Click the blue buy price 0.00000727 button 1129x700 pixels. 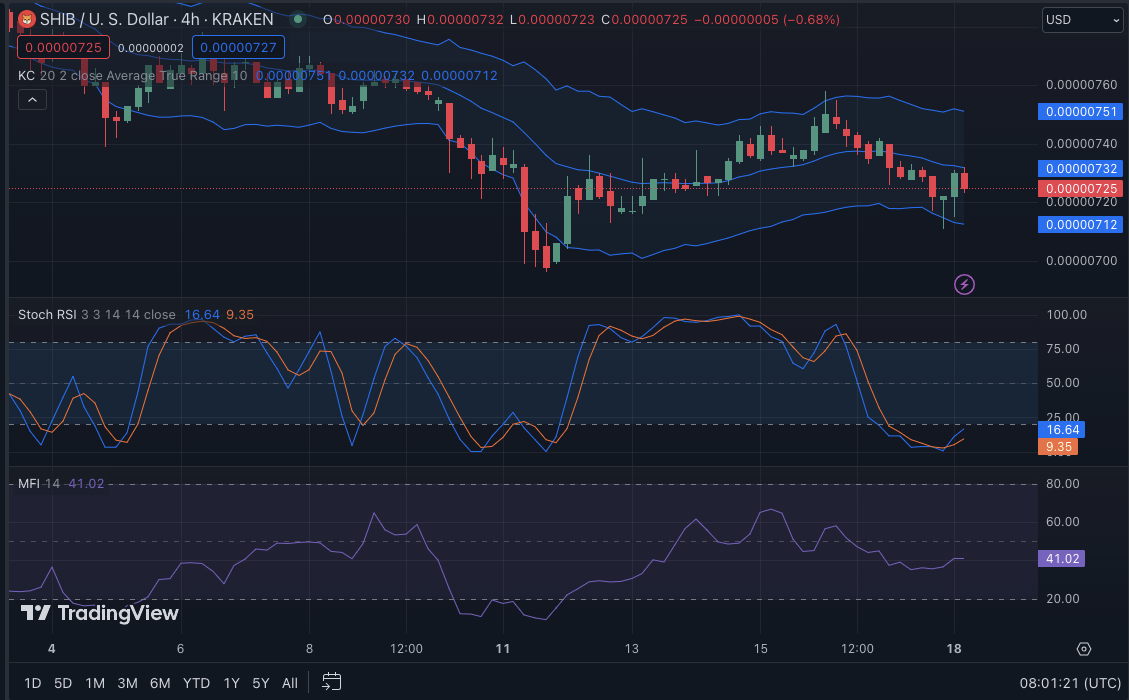[238, 48]
